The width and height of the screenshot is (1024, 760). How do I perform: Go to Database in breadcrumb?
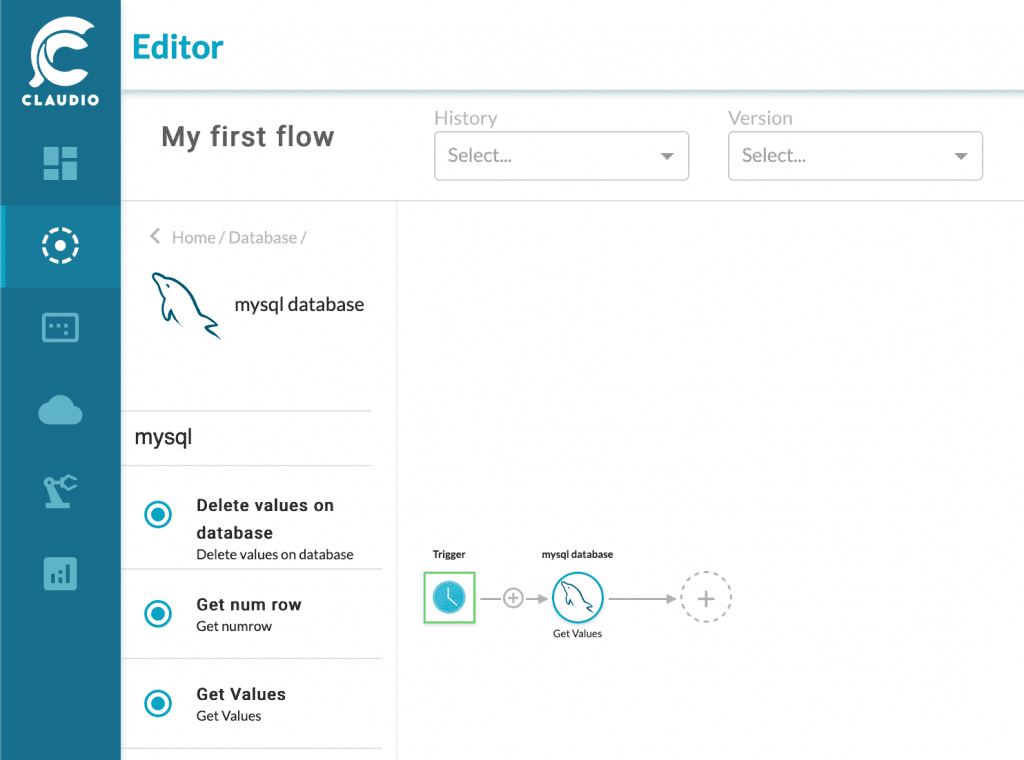point(263,238)
